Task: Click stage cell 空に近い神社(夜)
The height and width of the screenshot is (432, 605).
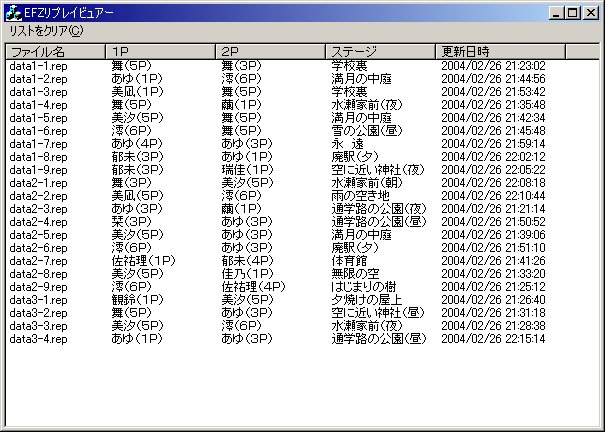Action: pyautogui.click(x=378, y=170)
